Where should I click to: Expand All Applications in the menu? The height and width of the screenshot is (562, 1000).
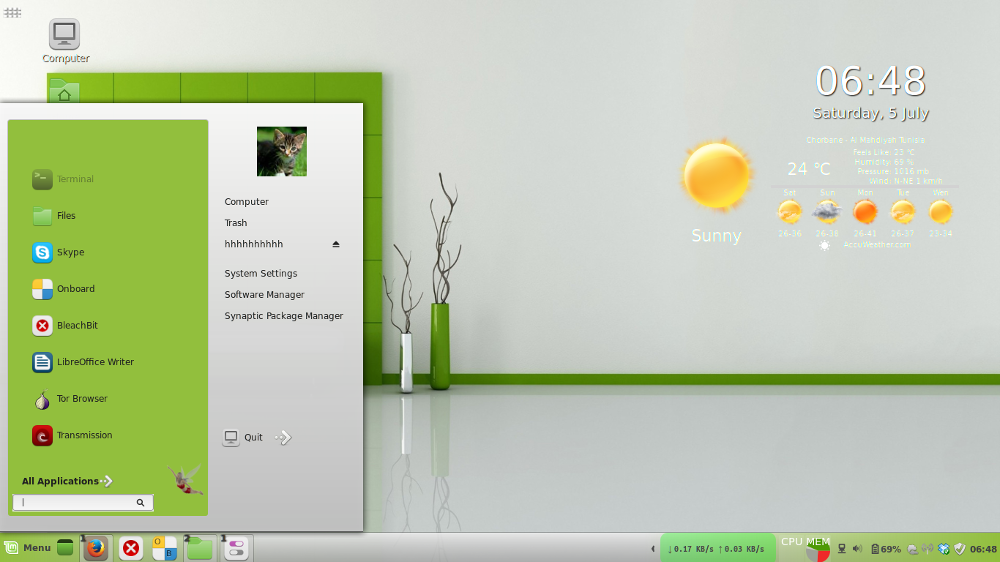pos(67,481)
